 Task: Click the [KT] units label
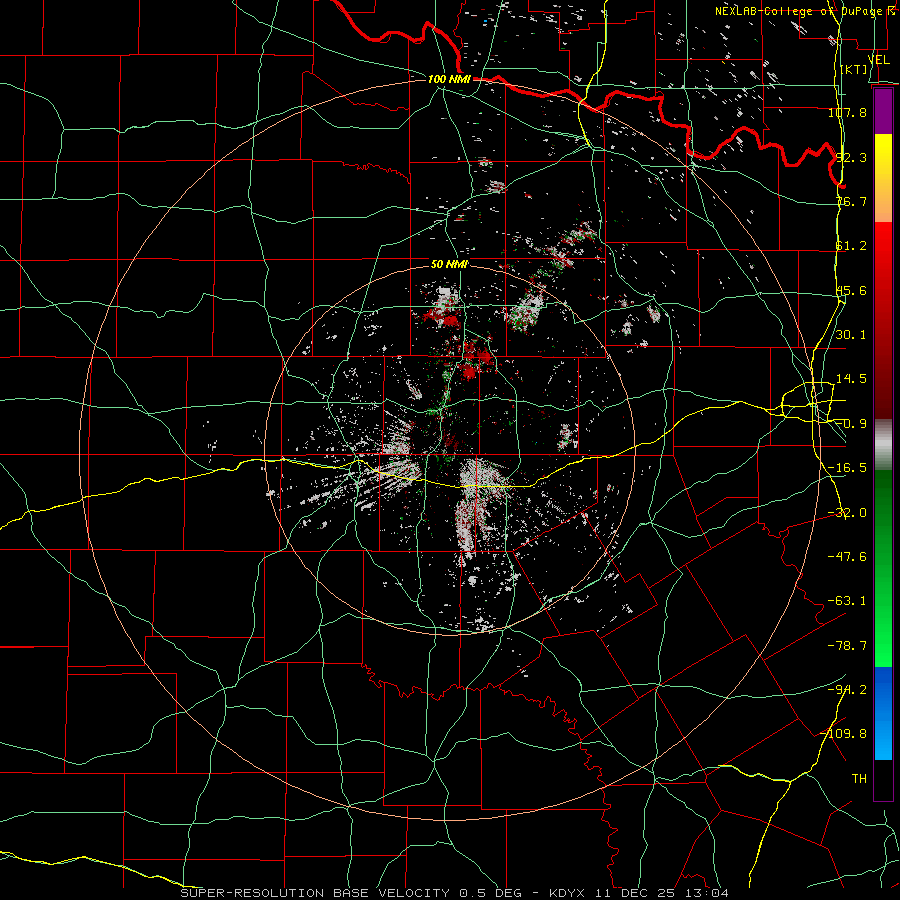tap(854, 69)
